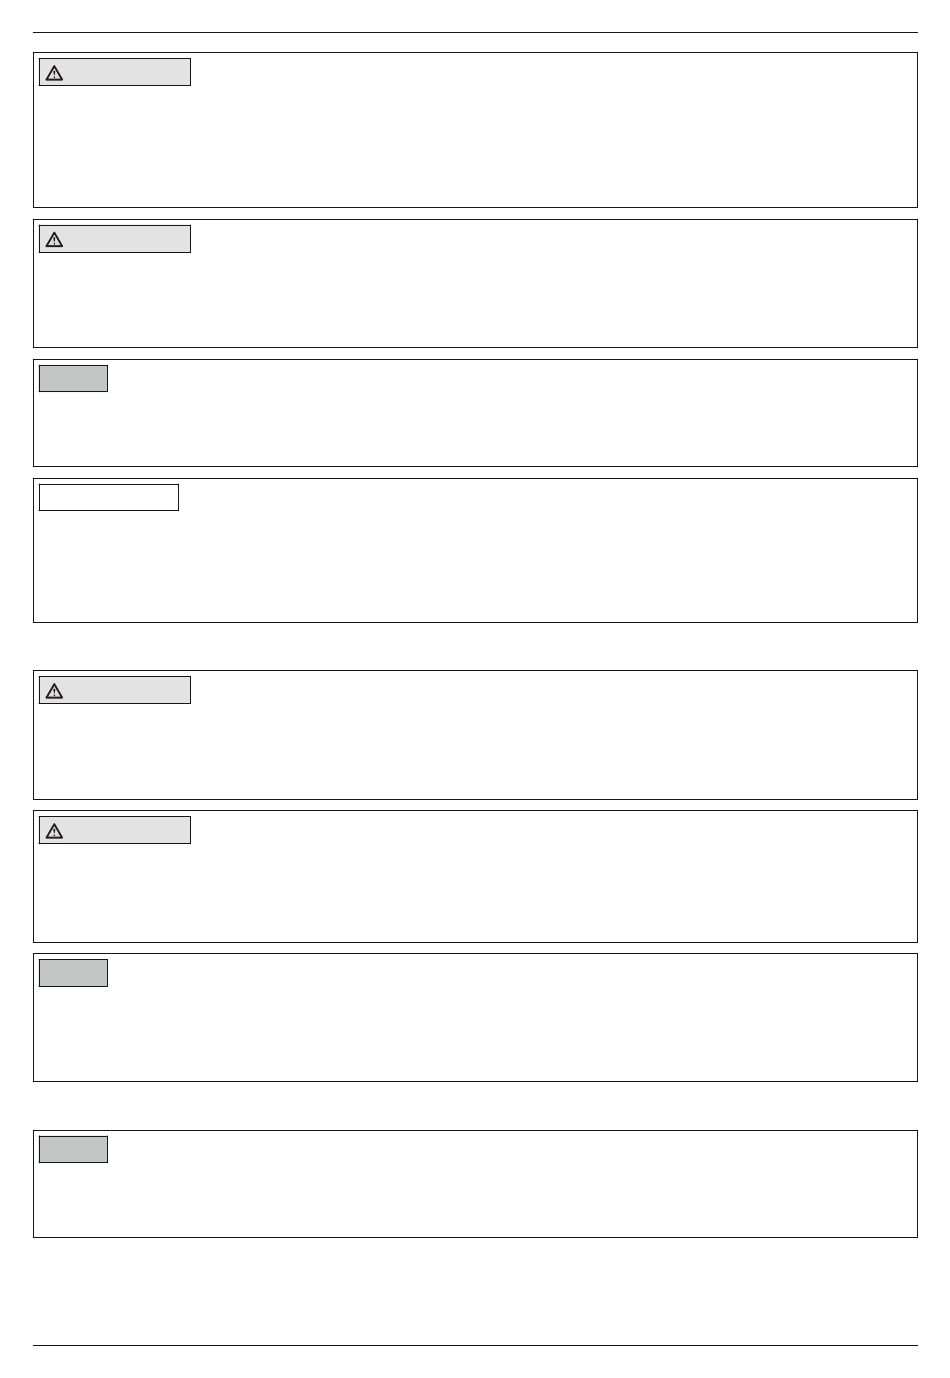Select the third light gray warning label bar
The height and width of the screenshot is (1378, 950).
point(115,690)
